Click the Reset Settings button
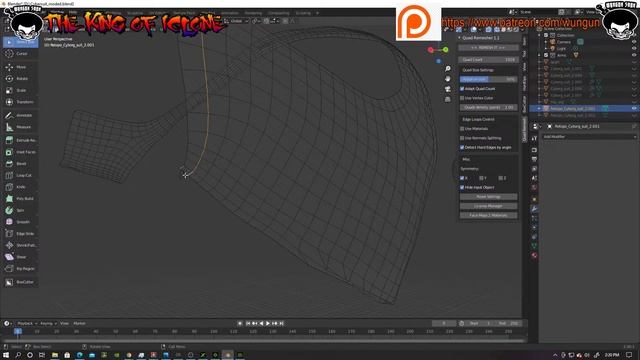640x360 pixels. 488,197
